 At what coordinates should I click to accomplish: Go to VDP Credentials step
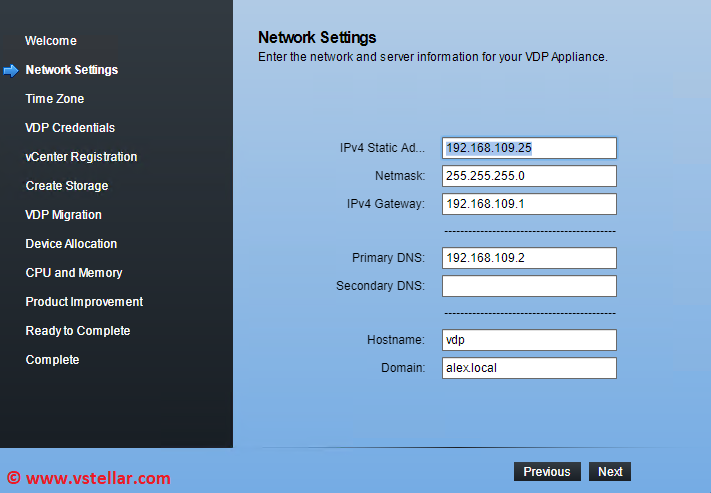70,128
